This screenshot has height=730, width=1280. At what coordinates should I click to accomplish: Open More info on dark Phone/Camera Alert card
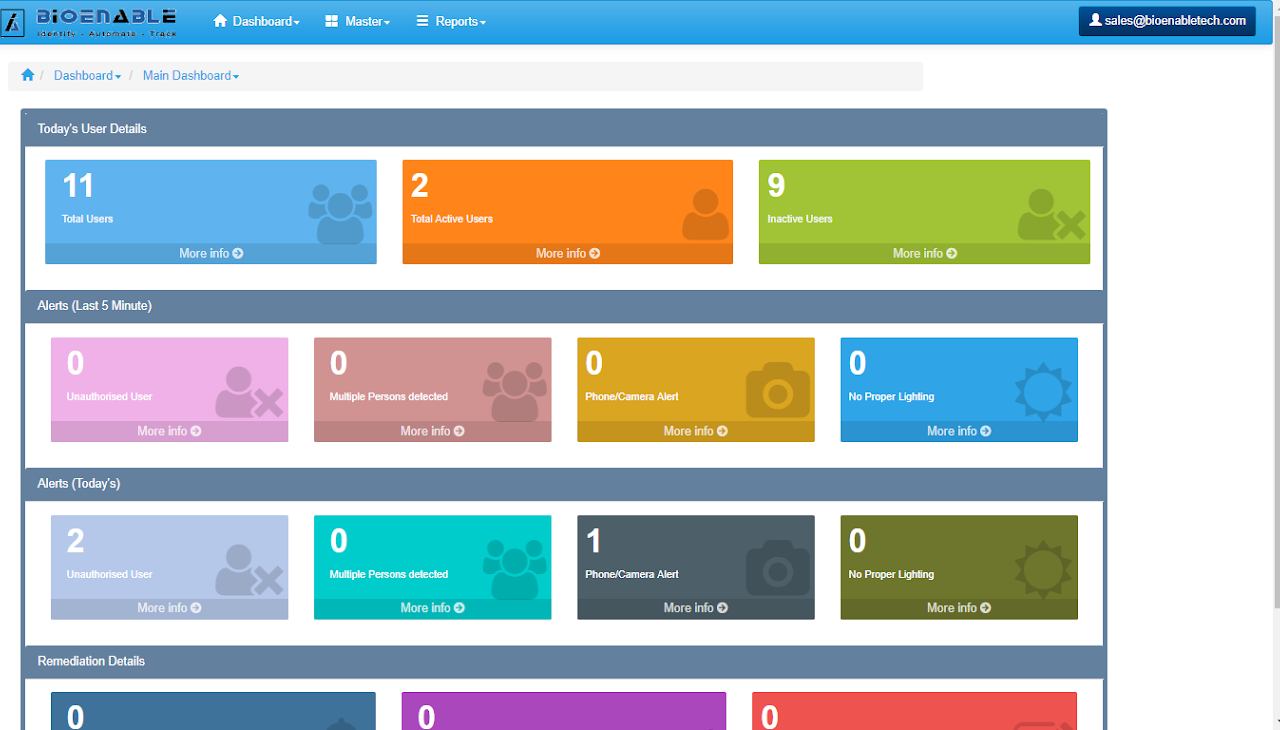(696, 608)
